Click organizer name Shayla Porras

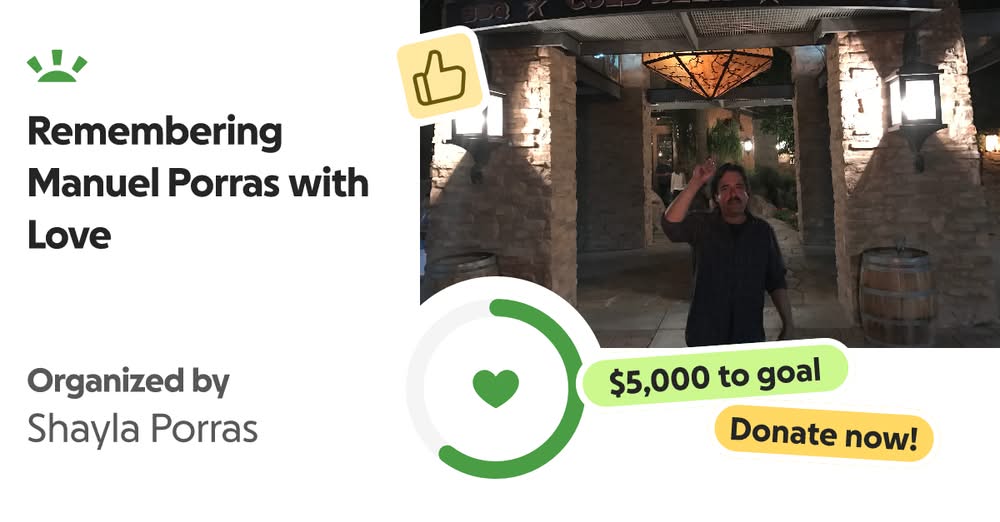[142, 429]
